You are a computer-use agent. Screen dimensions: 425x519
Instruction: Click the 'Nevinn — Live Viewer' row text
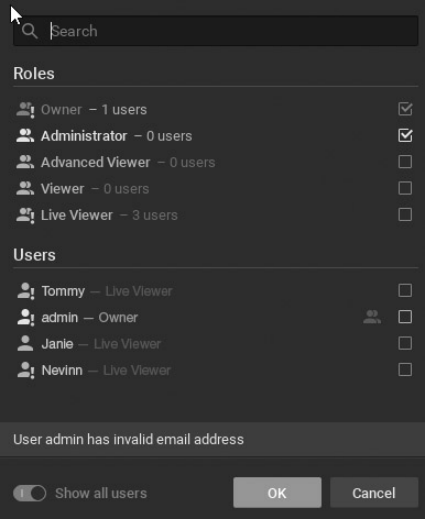pos(106,370)
